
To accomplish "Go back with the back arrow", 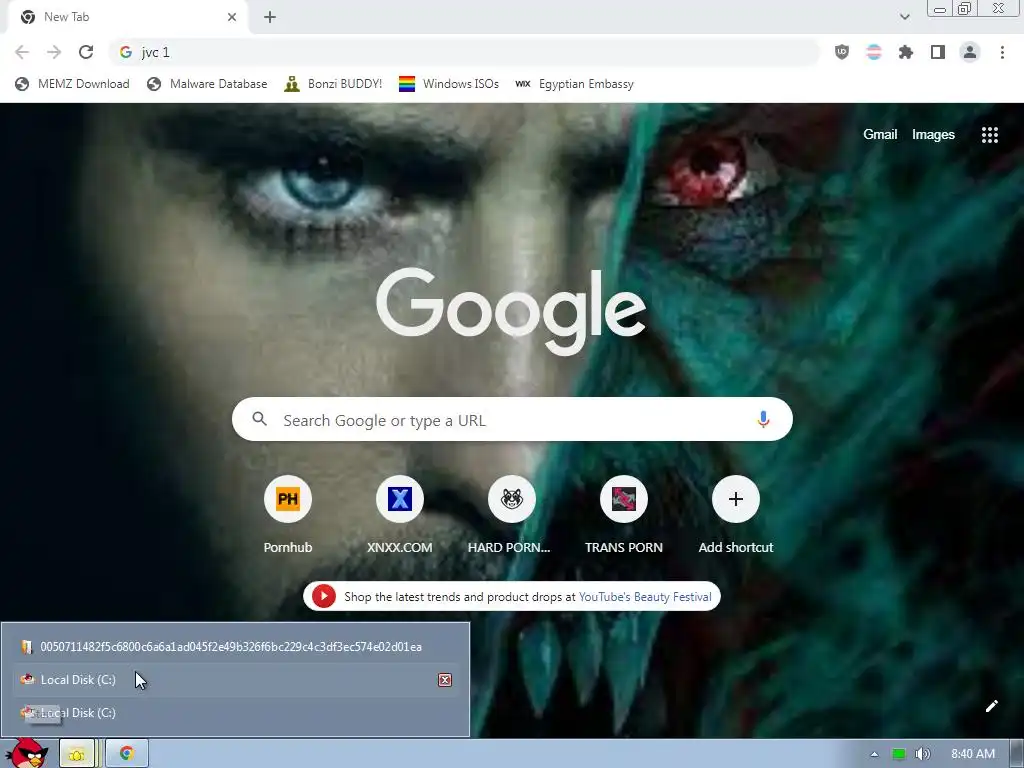I will pos(22,52).
